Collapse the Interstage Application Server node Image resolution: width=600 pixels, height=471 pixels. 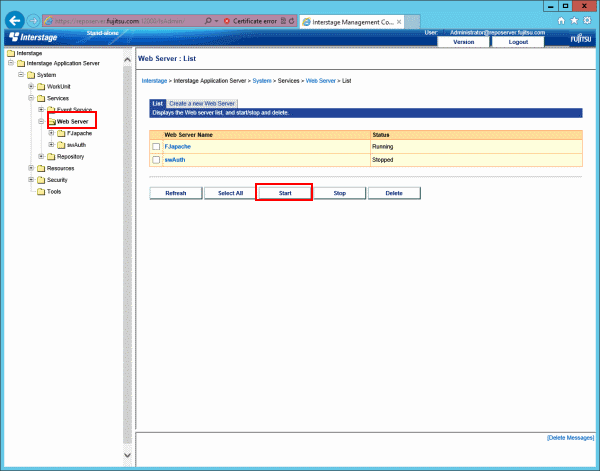(x=11, y=63)
